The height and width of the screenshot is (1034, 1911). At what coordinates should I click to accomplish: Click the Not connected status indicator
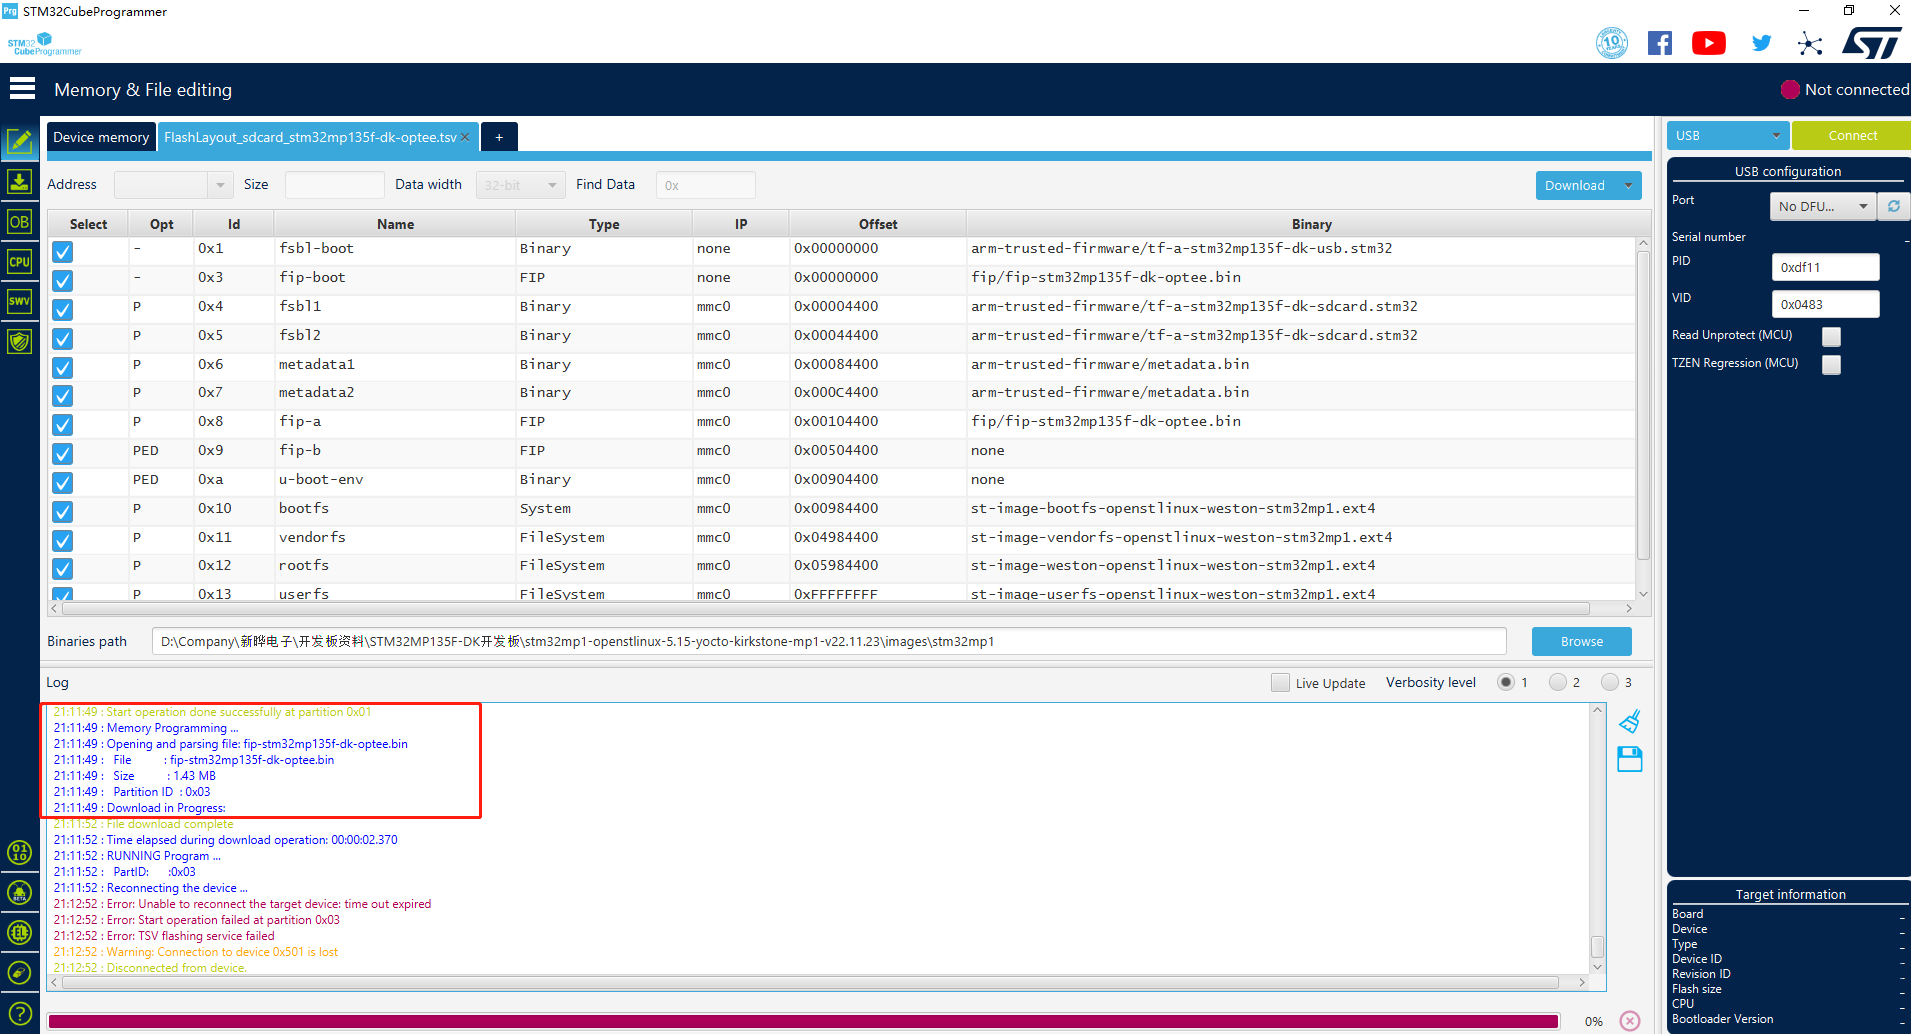click(1845, 89)
